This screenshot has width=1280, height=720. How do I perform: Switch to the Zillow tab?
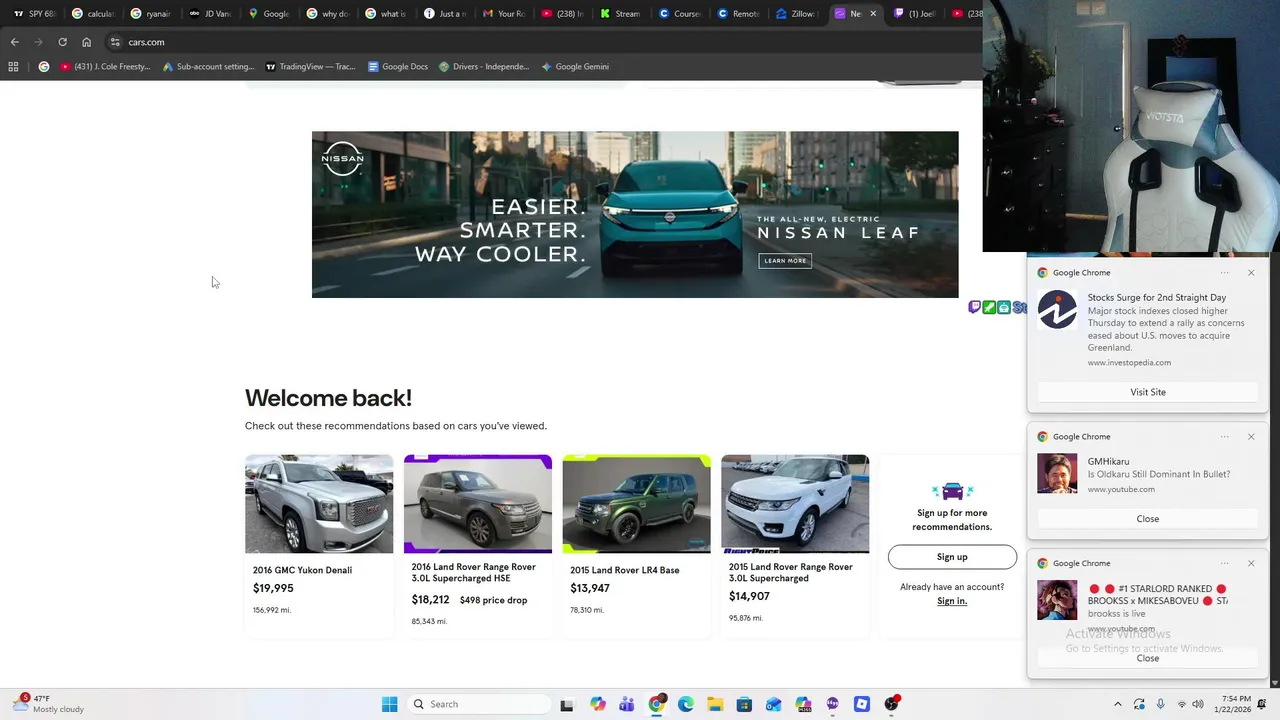click(797, 14)
